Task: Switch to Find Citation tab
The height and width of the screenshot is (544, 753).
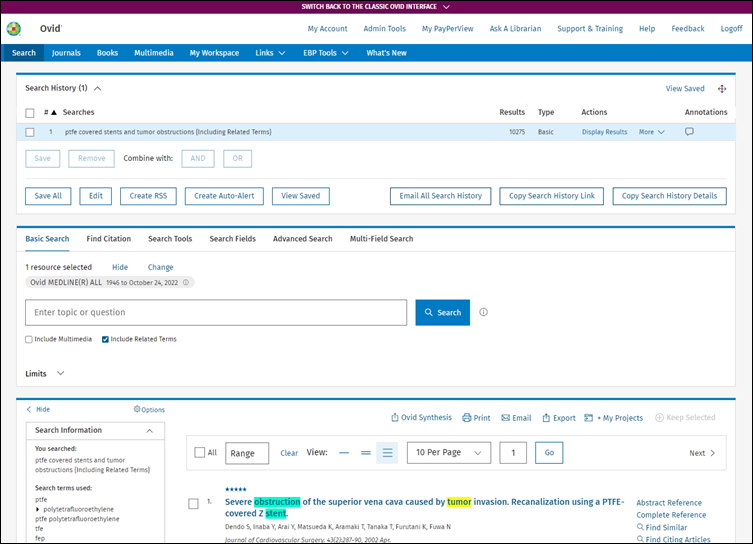Action: (109, 239)
